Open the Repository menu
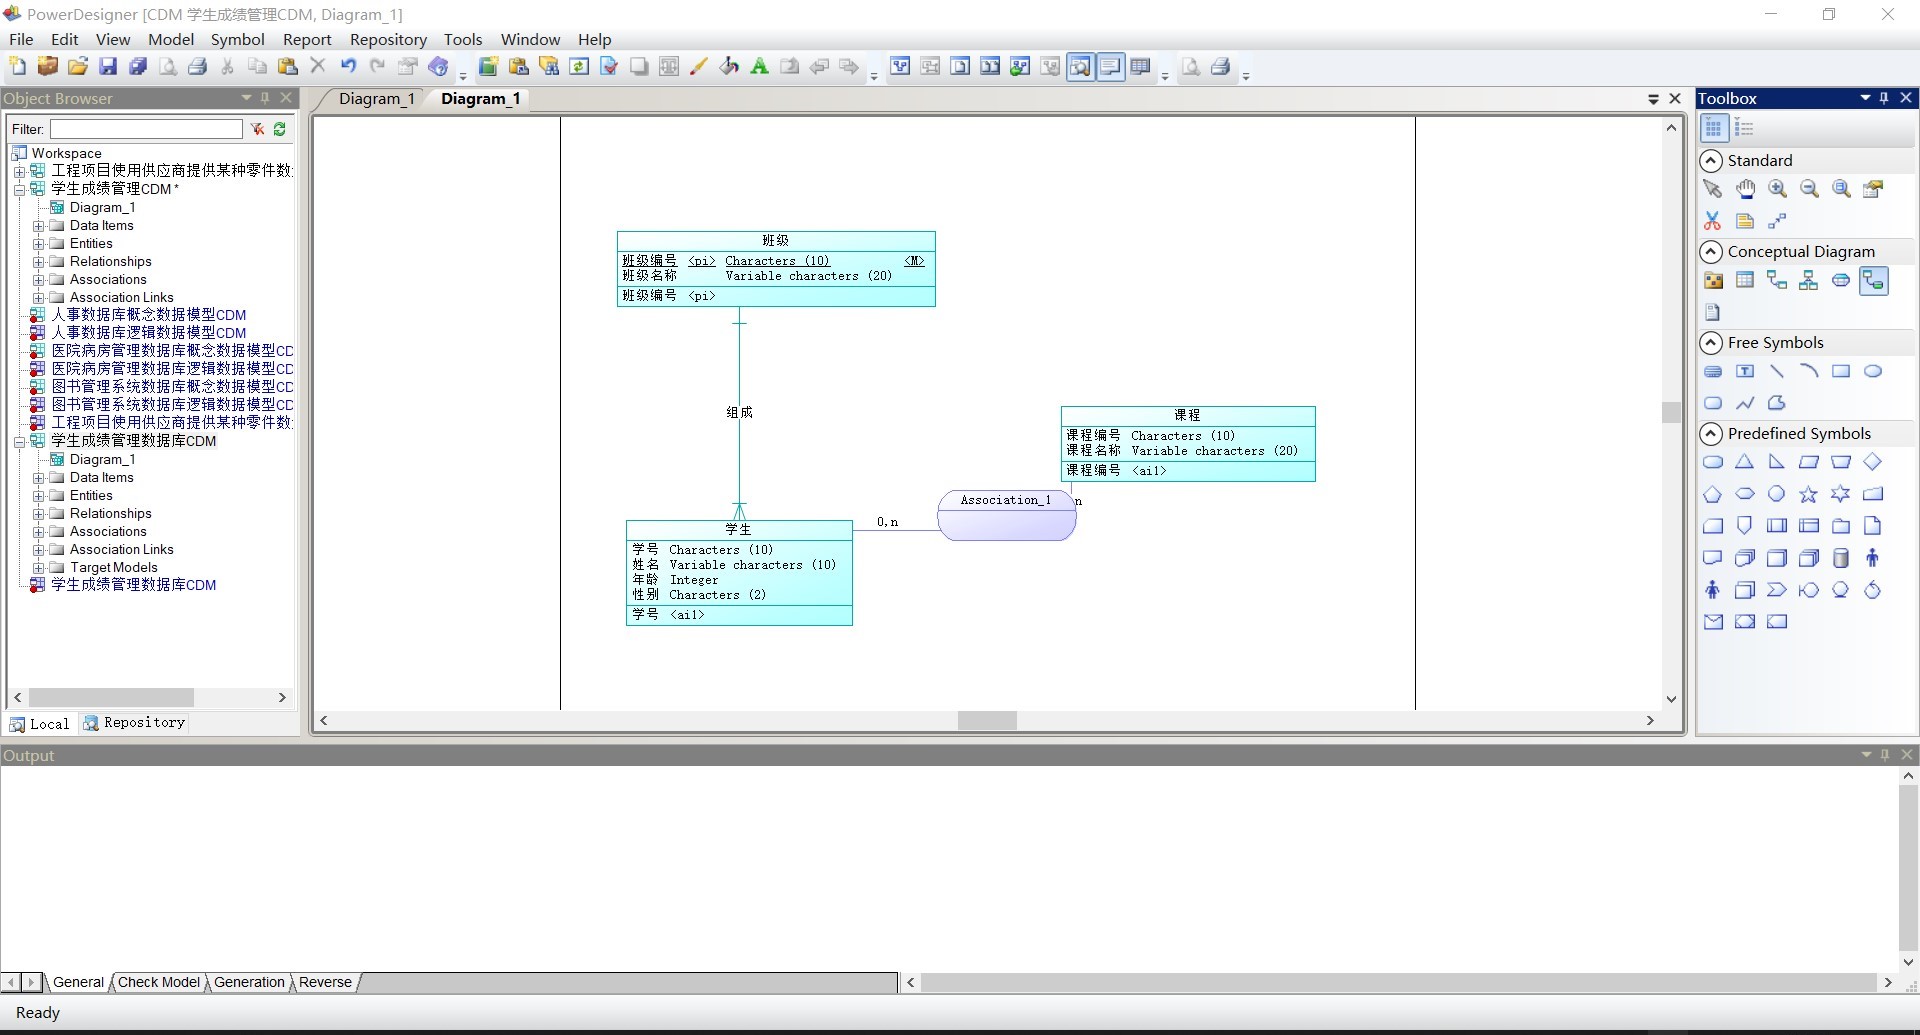This screenshot has width=1920, height=1035. click(388, 39)
